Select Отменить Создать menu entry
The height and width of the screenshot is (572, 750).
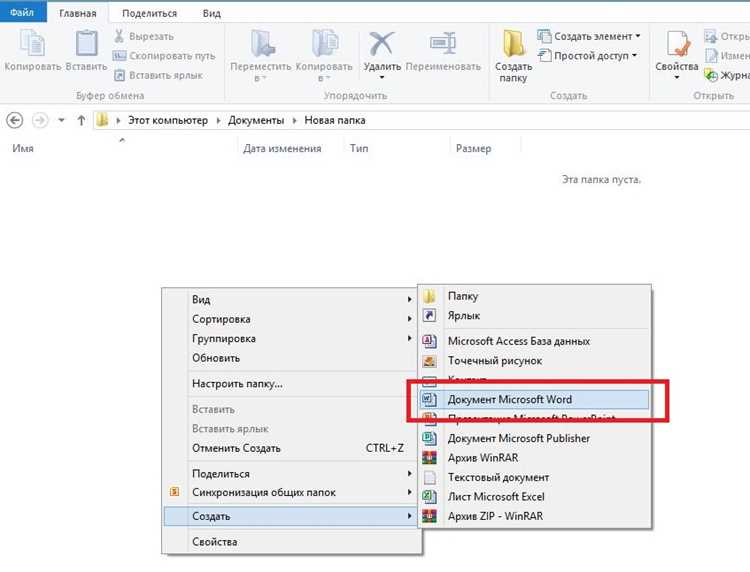point(292,448)
